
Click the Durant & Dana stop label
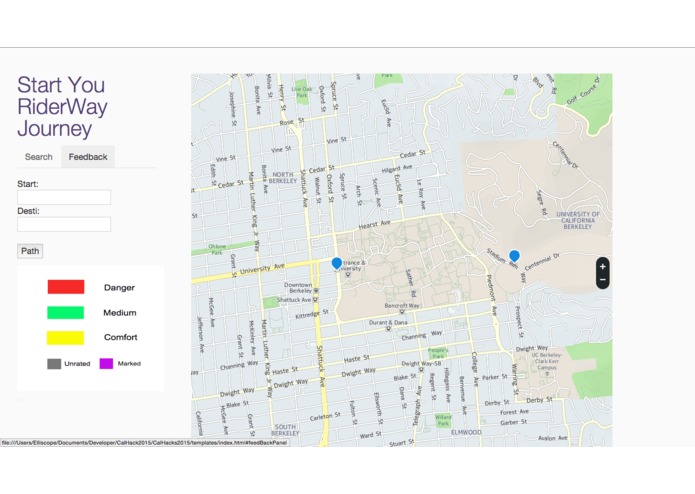coord(388,323)
